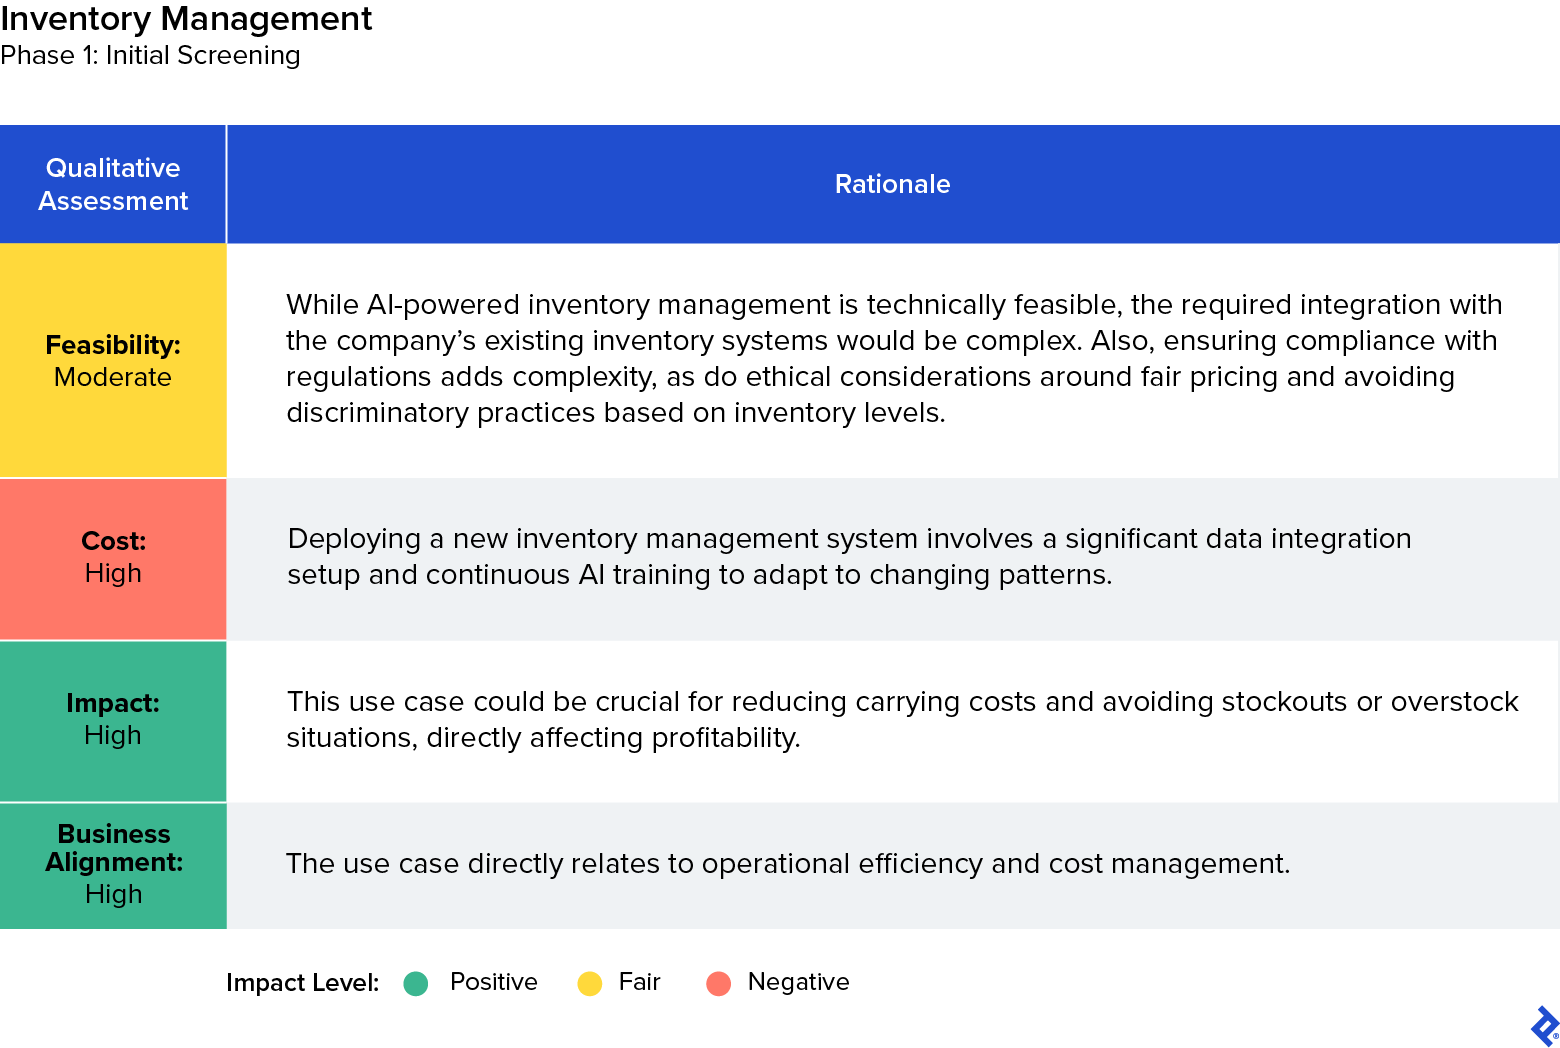The height and width of the screenshot is (1048, 1560).
Task: Click the yellow Feasibility: Moderate cell
Action: coord(113,360)
